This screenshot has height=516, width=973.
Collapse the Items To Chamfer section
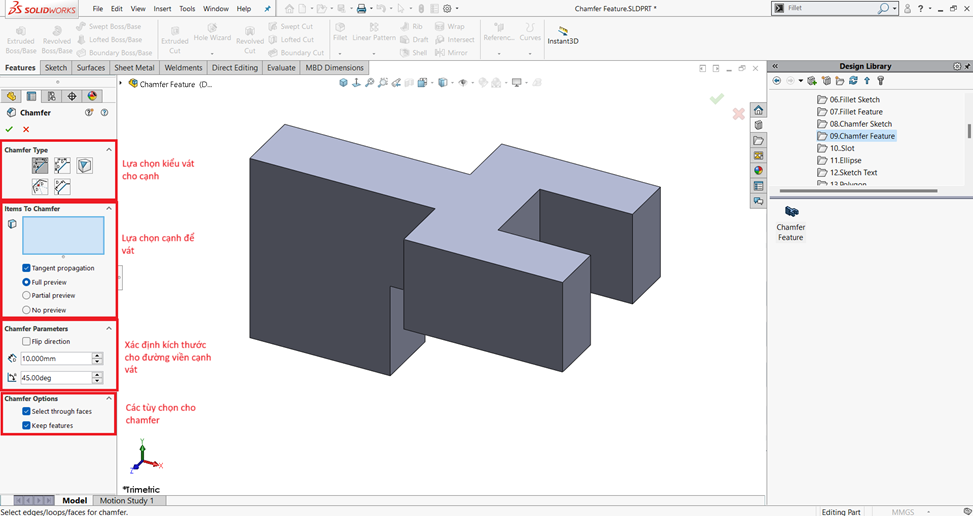pos(109,209)
